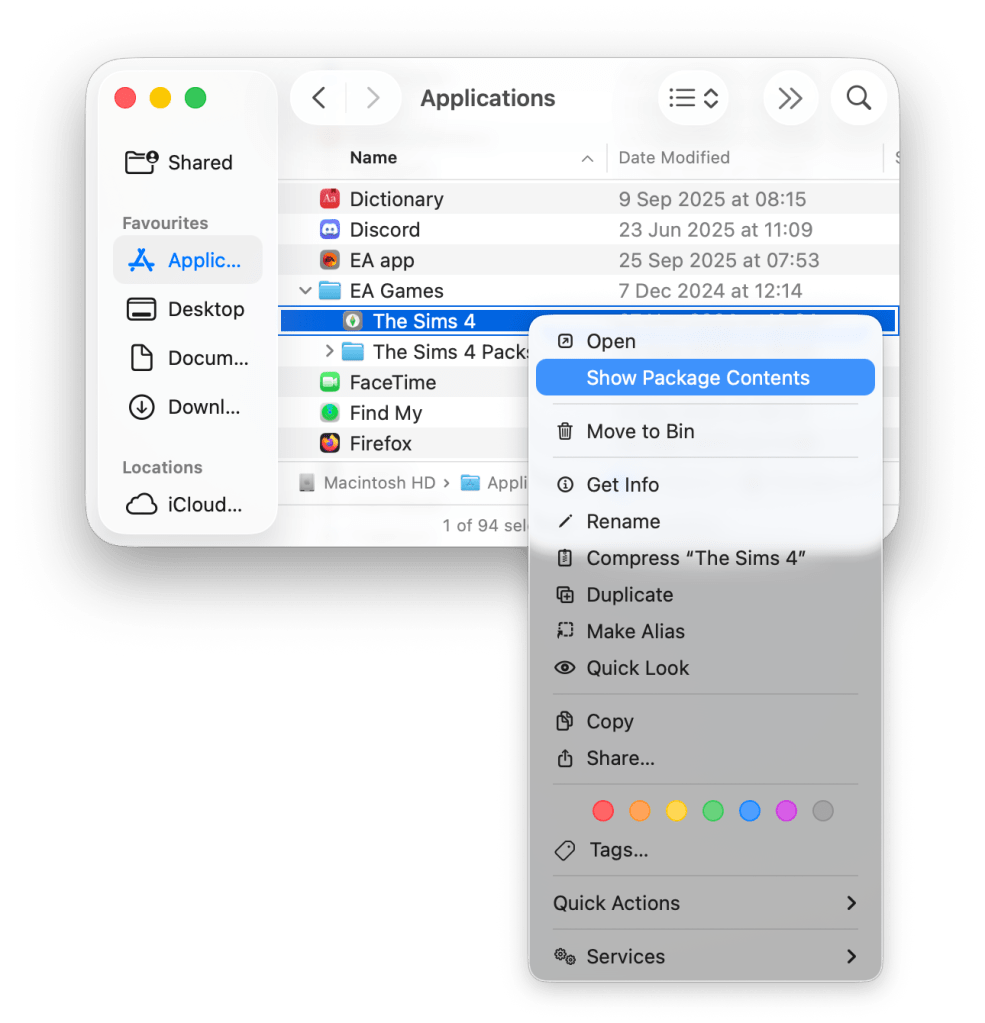Sort by the Name column header
Screen dimensions: 985x1023
click(374, 158)
